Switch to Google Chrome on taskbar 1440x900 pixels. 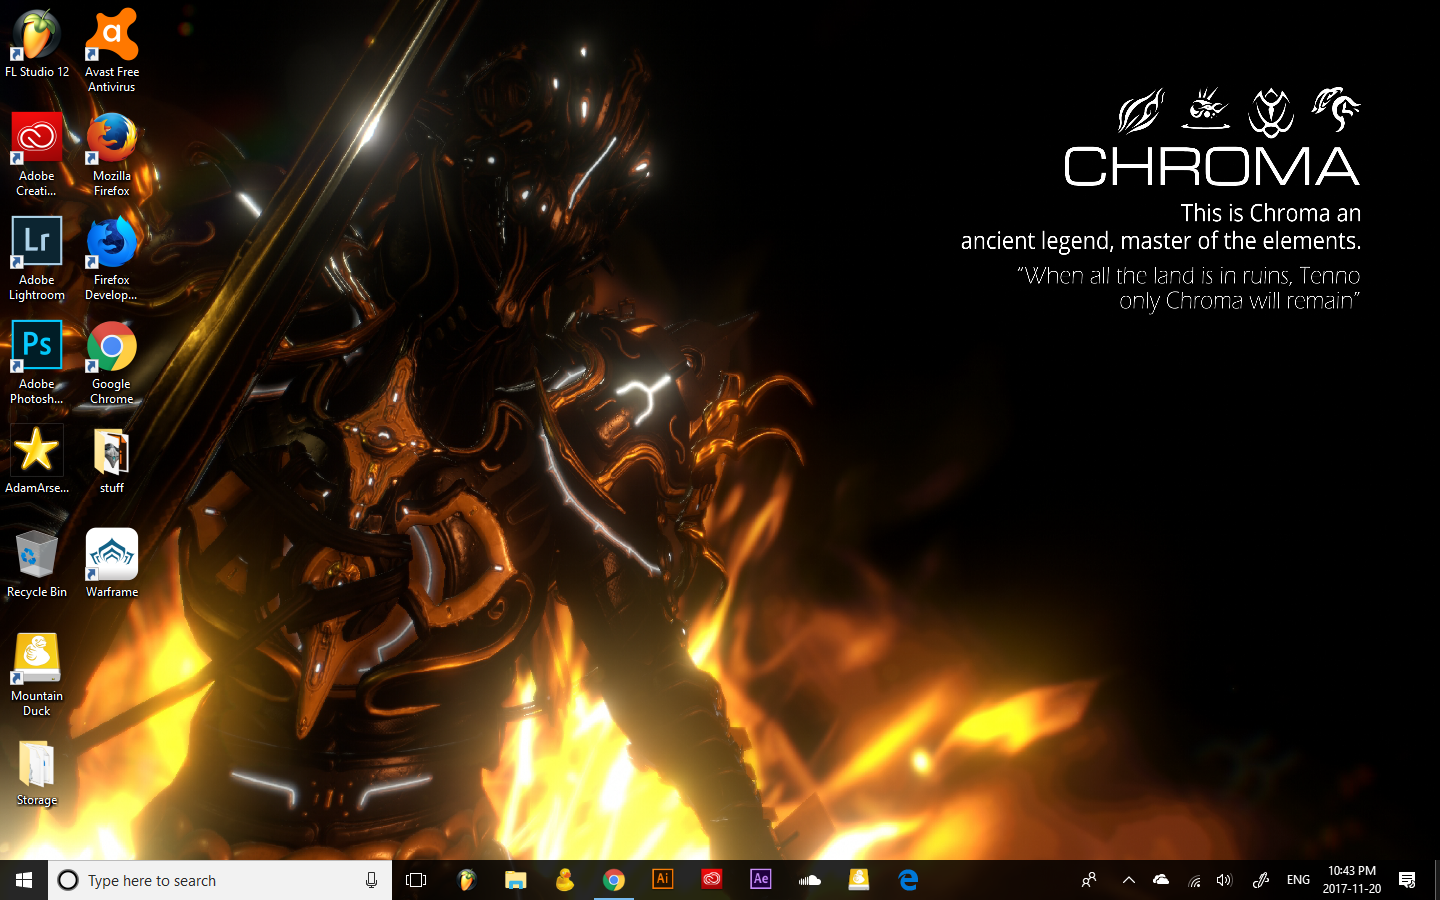(x=613, y=880)
